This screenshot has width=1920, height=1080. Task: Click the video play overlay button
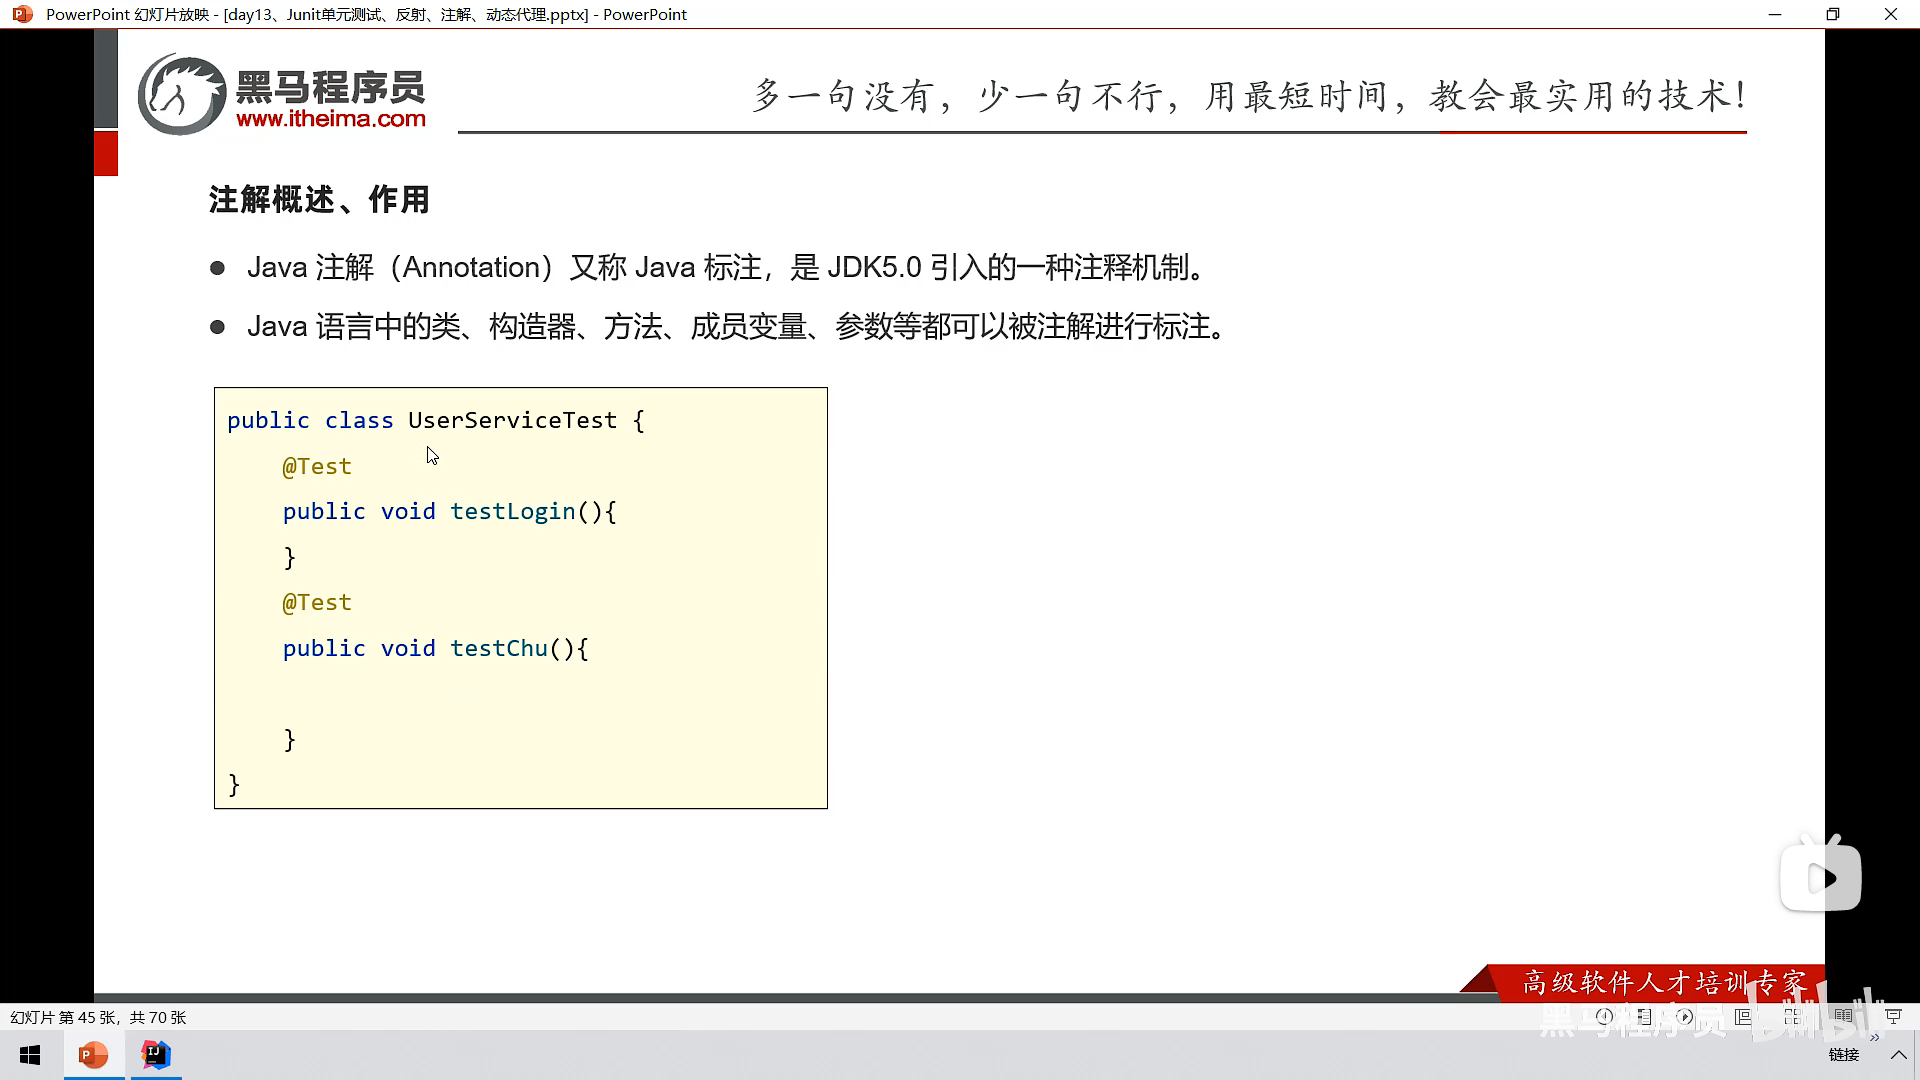tap(1820, 878)
